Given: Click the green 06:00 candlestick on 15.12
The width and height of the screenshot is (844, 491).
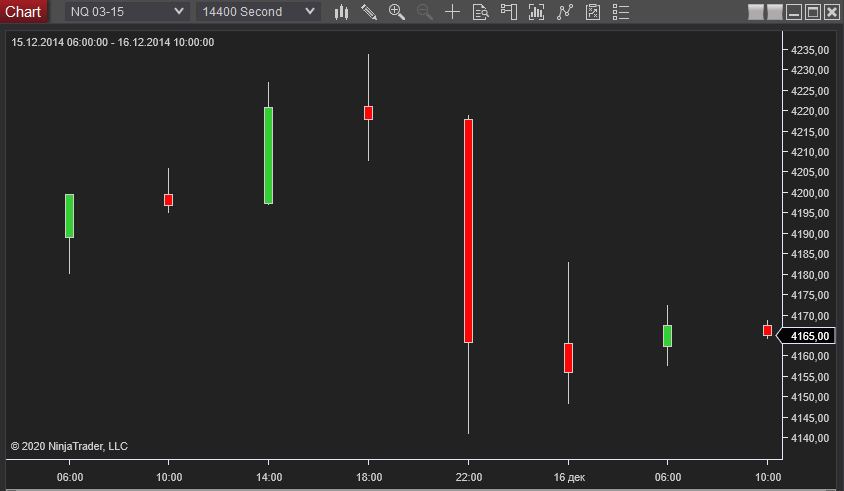Looking at the screenshot, I should (x=69, y=216).
